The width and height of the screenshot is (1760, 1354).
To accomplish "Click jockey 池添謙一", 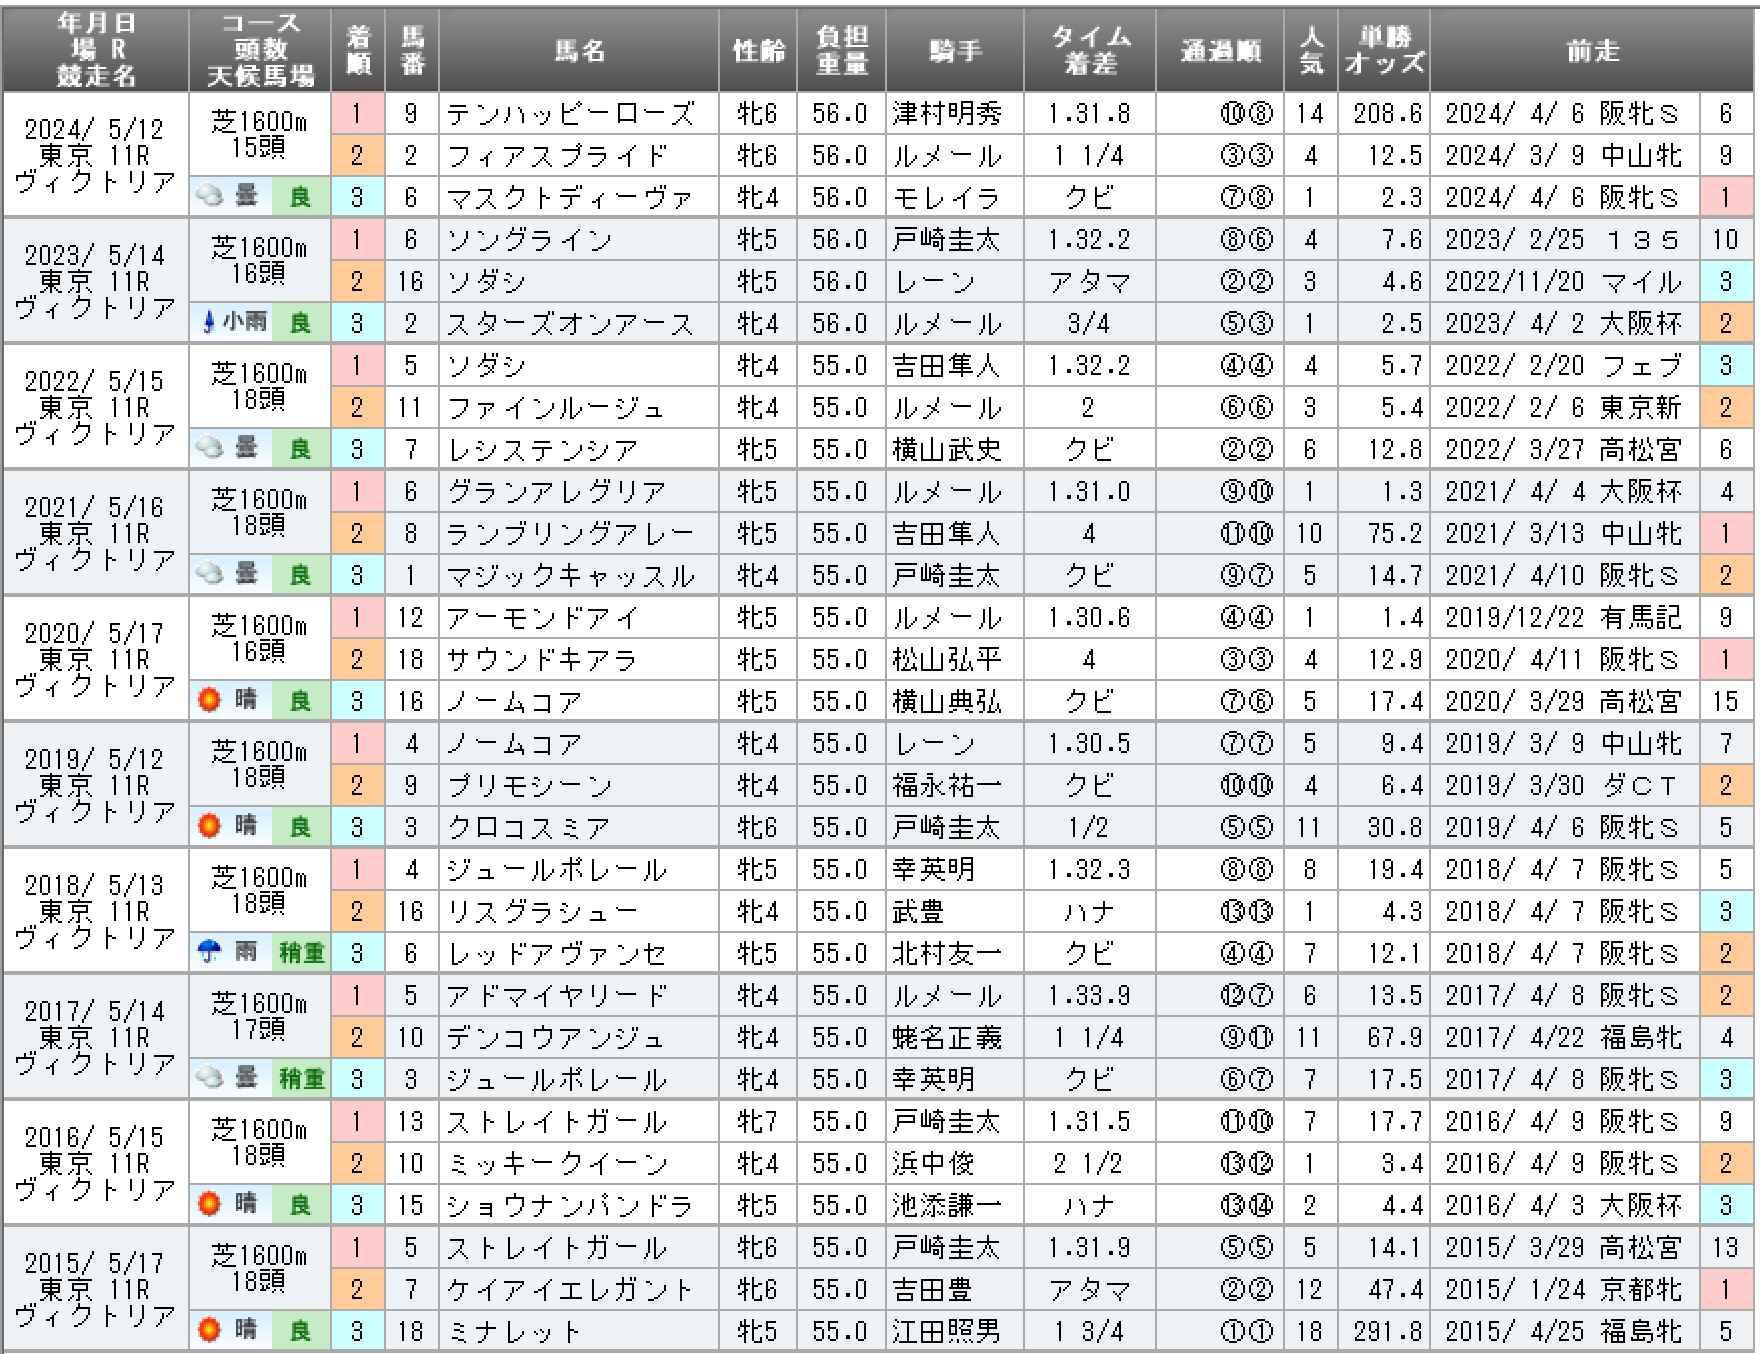I will click(947, 1206).
